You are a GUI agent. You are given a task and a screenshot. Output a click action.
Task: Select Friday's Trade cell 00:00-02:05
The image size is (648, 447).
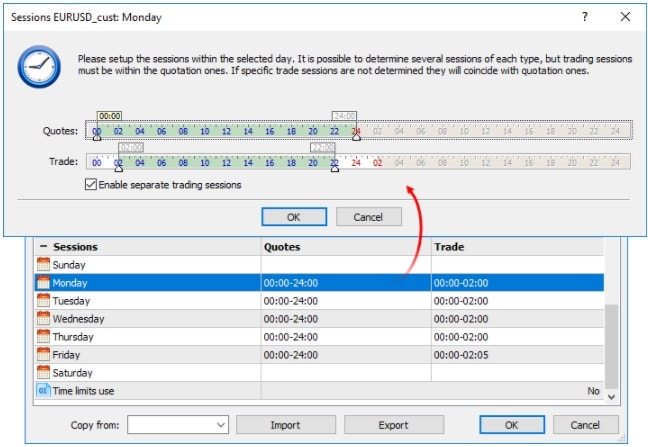(x=517, y=354)
